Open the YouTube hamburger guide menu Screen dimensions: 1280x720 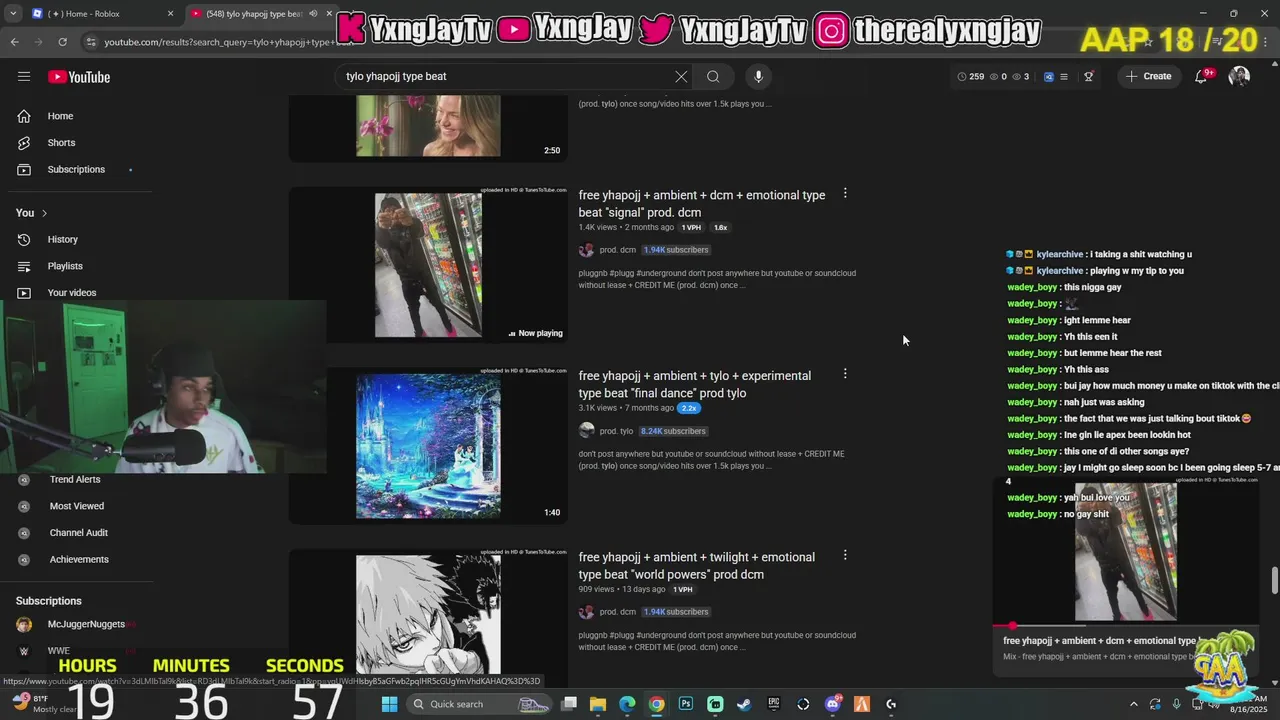point(24,77)
